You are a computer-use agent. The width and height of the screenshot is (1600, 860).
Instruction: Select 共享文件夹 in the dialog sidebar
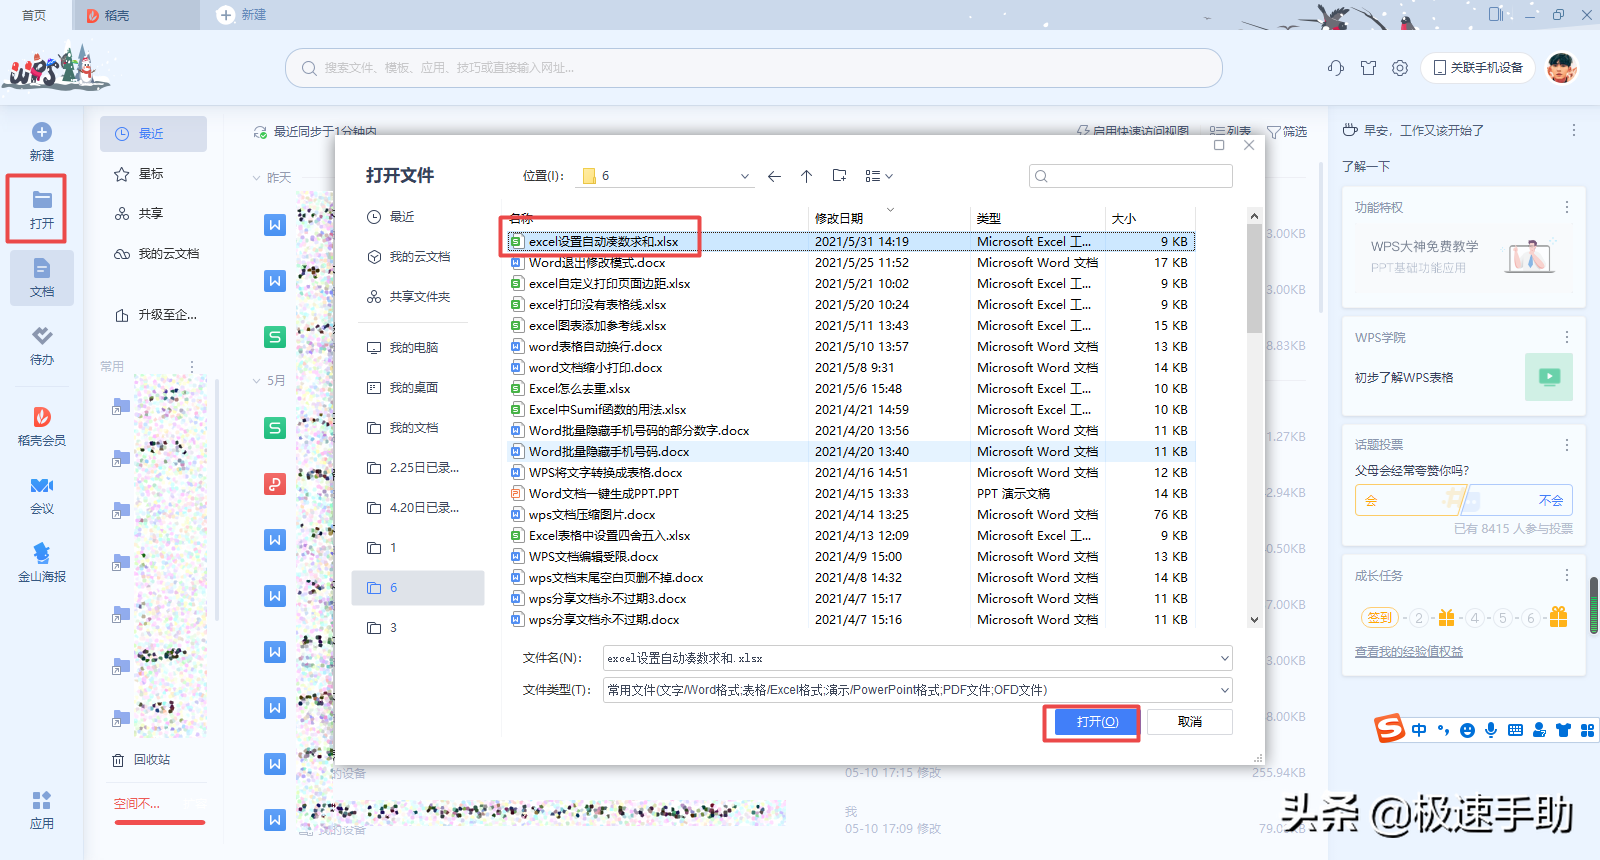coord(410,297)
